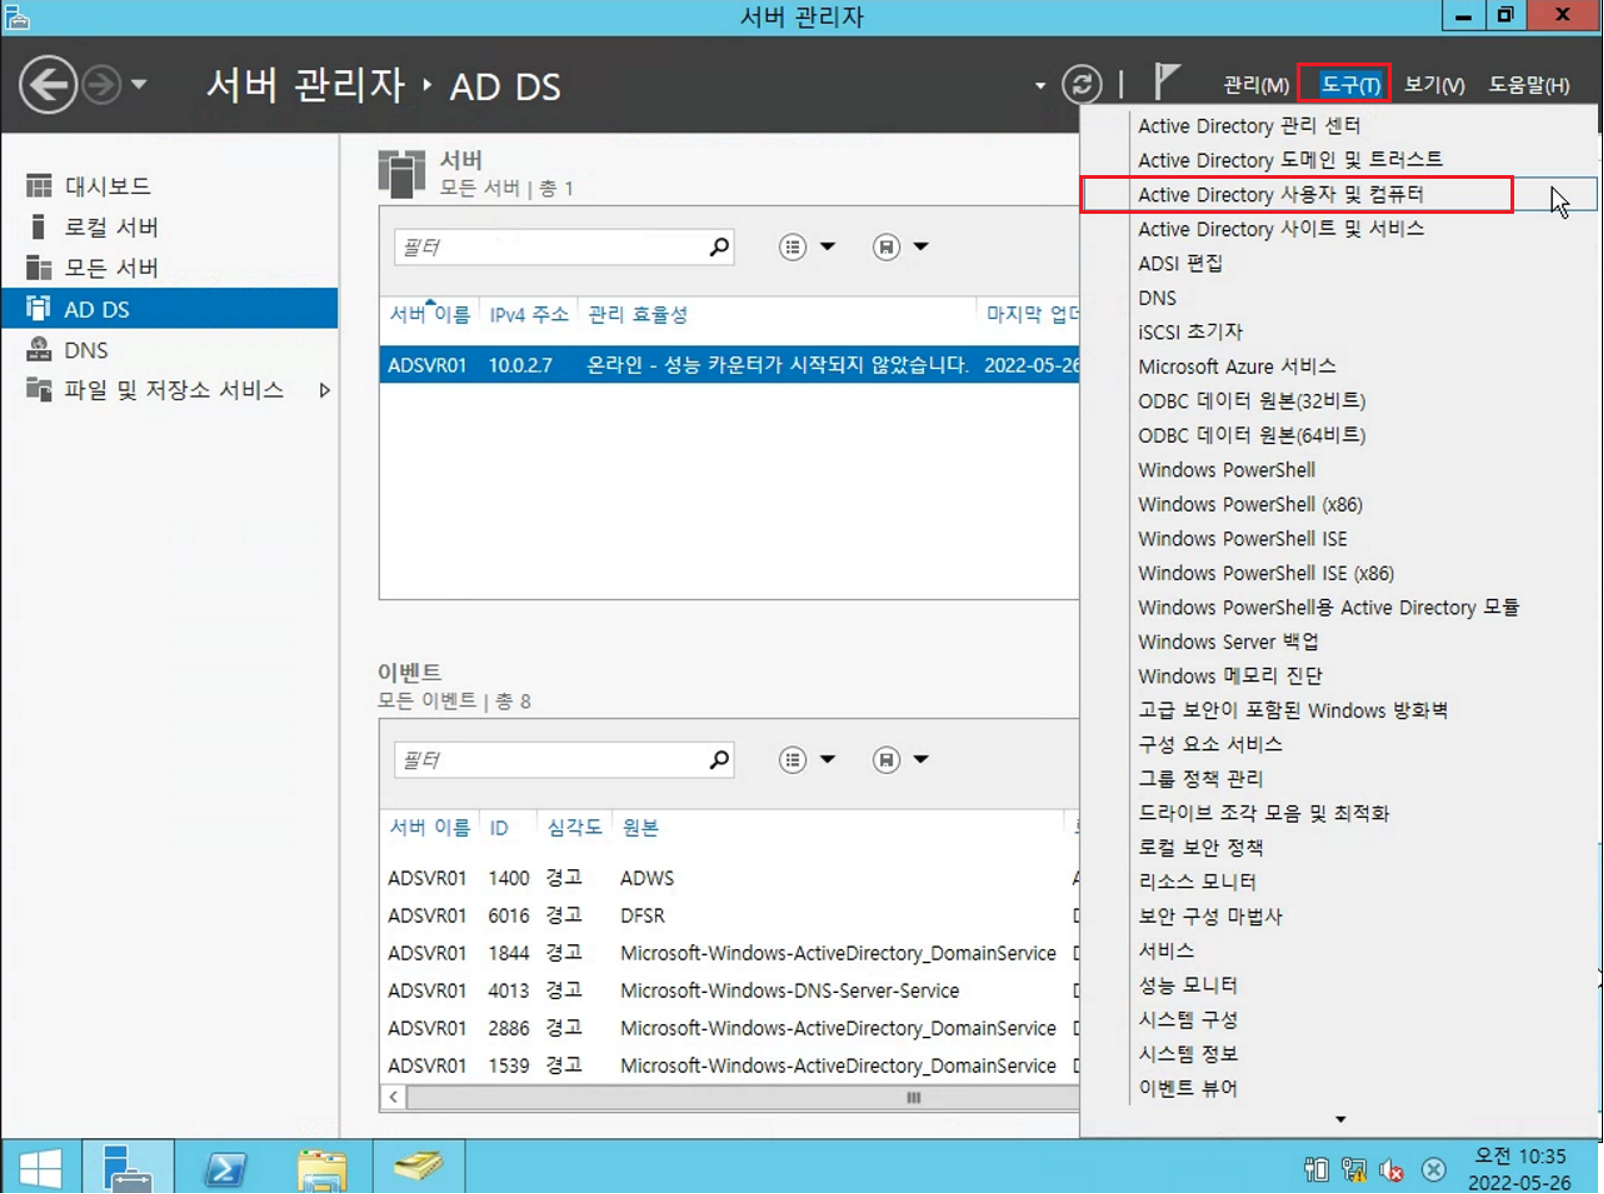
Task: Open DNS from the tools menu
Action: click(x=1157, y=298)
